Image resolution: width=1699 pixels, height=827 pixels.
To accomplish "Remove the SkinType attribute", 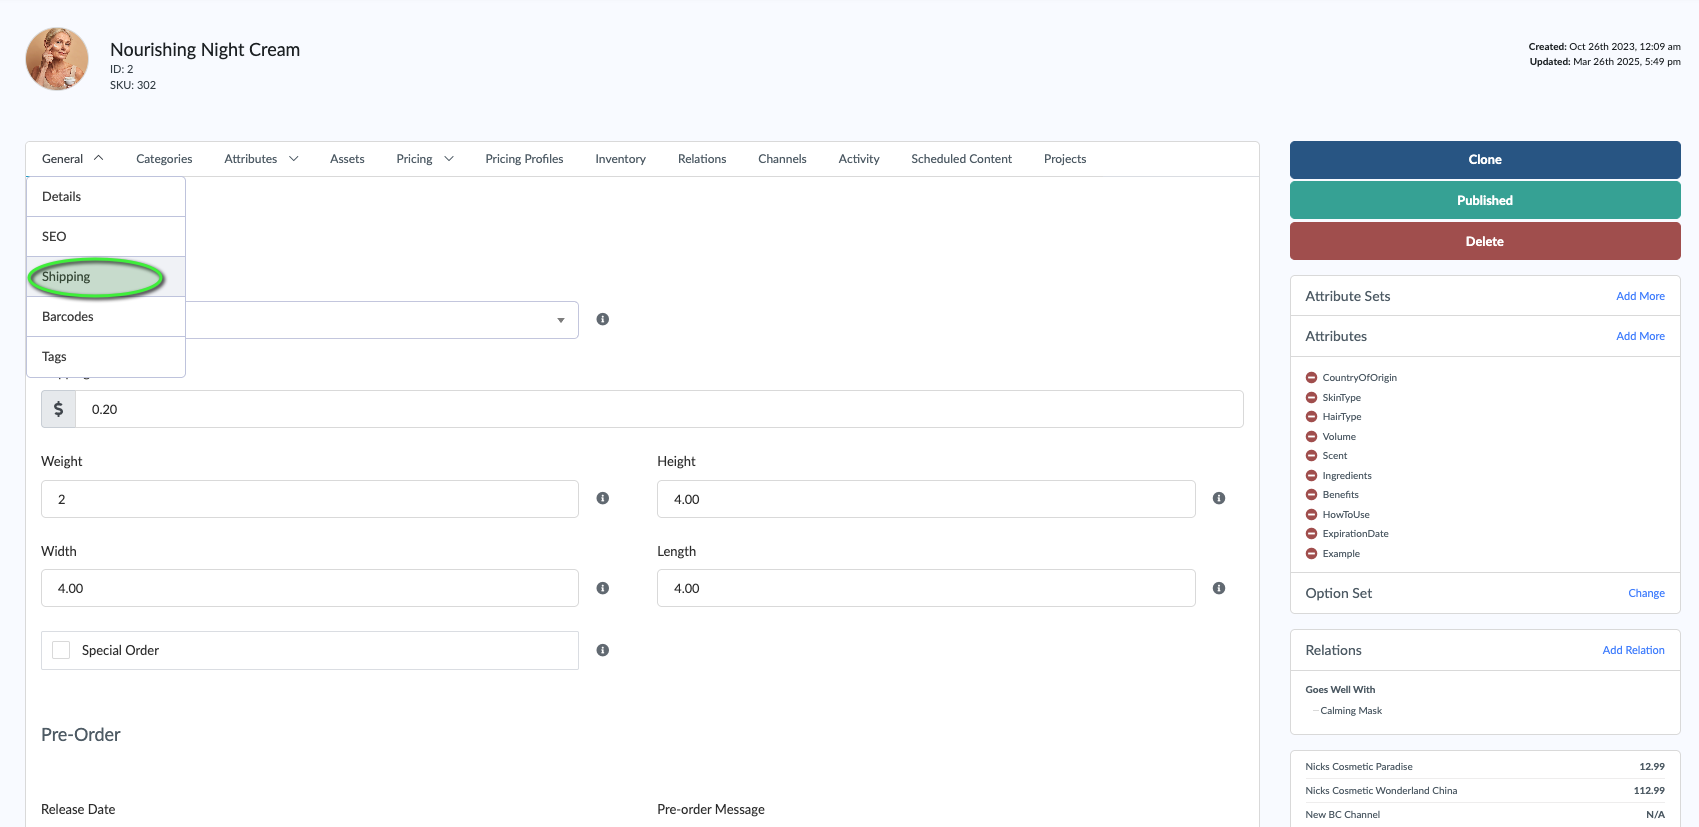I will click(1311, 397).
